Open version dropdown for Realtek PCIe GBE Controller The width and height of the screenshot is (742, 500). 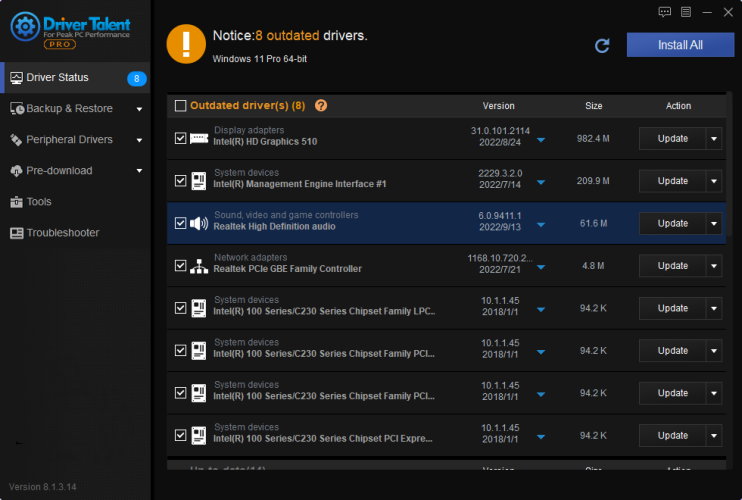coord(541,267)
